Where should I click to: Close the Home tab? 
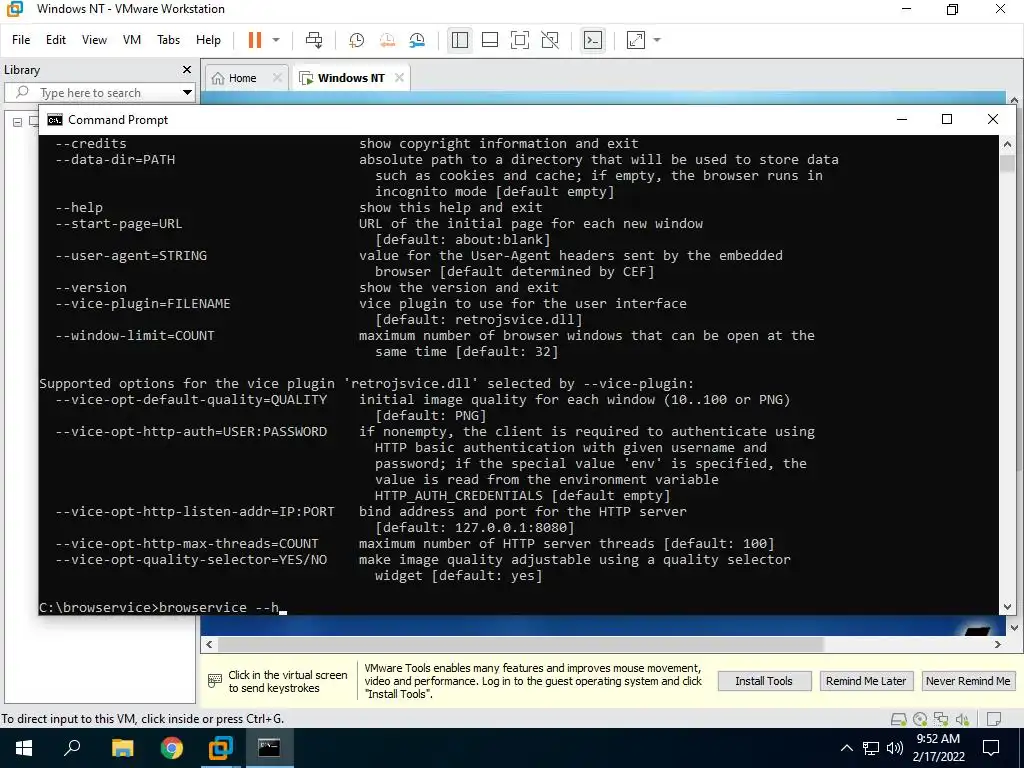277,78
